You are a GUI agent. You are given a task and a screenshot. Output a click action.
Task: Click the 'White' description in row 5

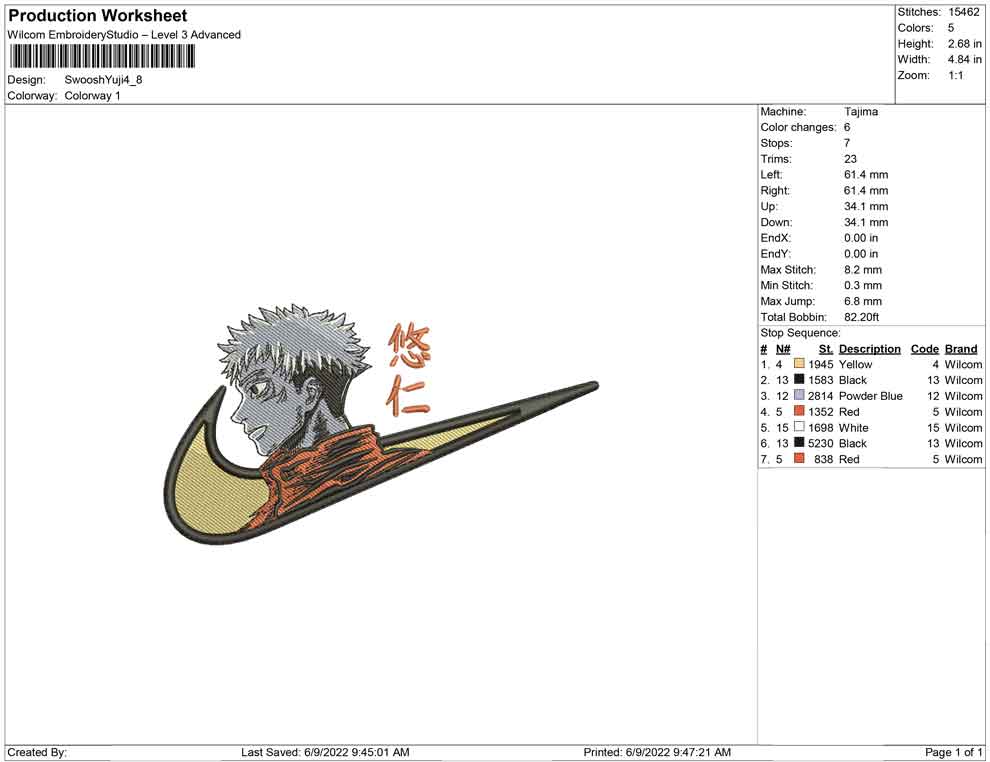tap(853, 427)
